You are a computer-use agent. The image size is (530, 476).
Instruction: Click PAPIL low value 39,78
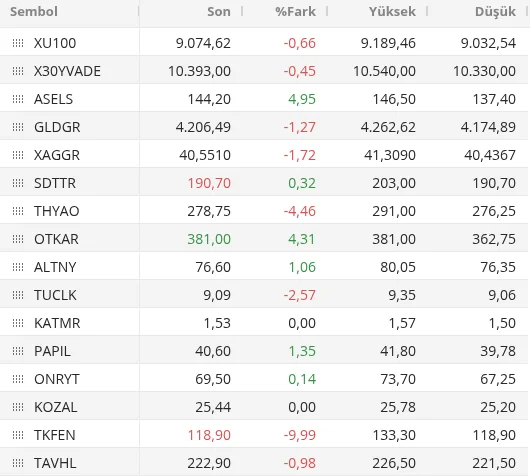[x=498, y=351]
